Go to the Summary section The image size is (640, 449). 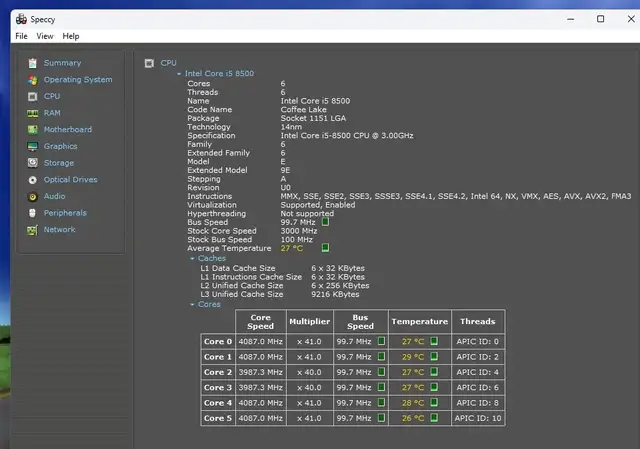[62, 63]
